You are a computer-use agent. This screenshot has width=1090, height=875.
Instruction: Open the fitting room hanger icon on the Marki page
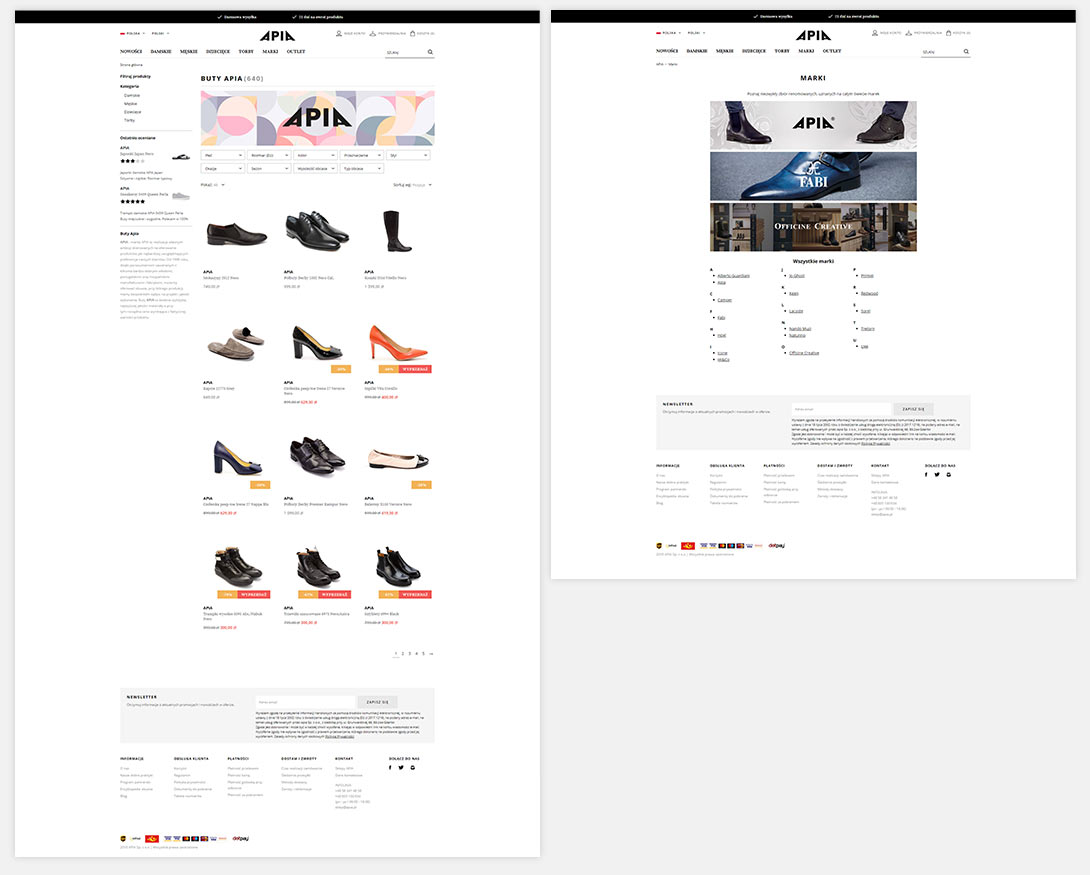pyautogui.click(x=909, y=33)
